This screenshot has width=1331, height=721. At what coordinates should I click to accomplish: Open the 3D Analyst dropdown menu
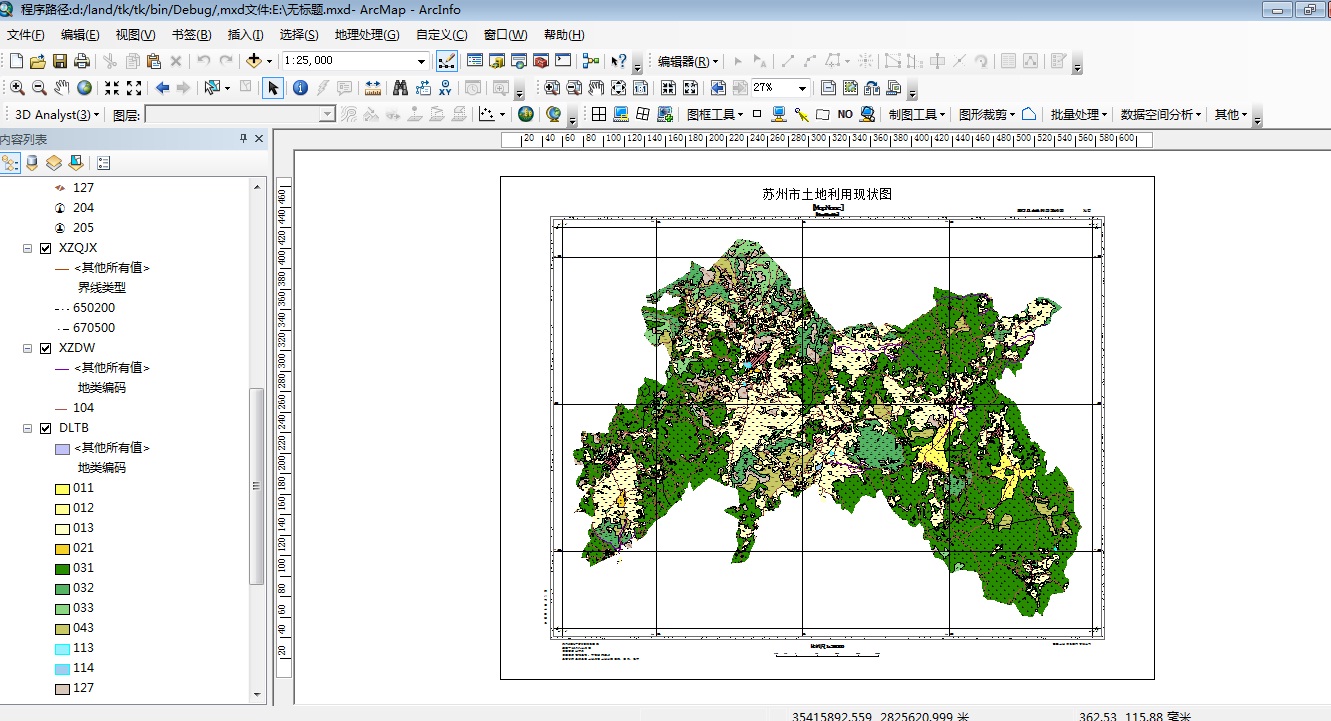57,115
